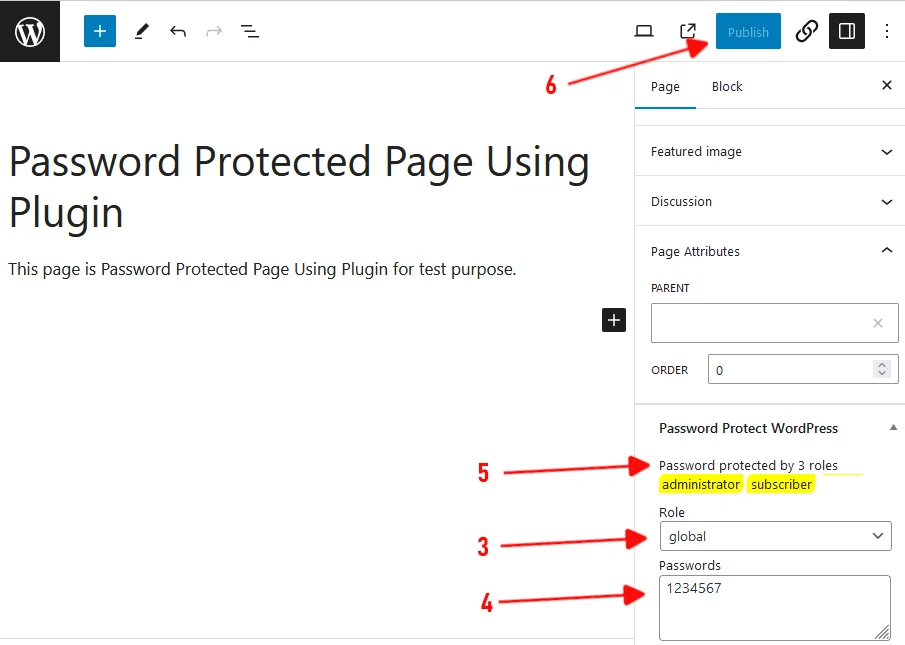Expand the Discussion panel
The height and width of the screenshot is (645, 905).
point(770,201)
